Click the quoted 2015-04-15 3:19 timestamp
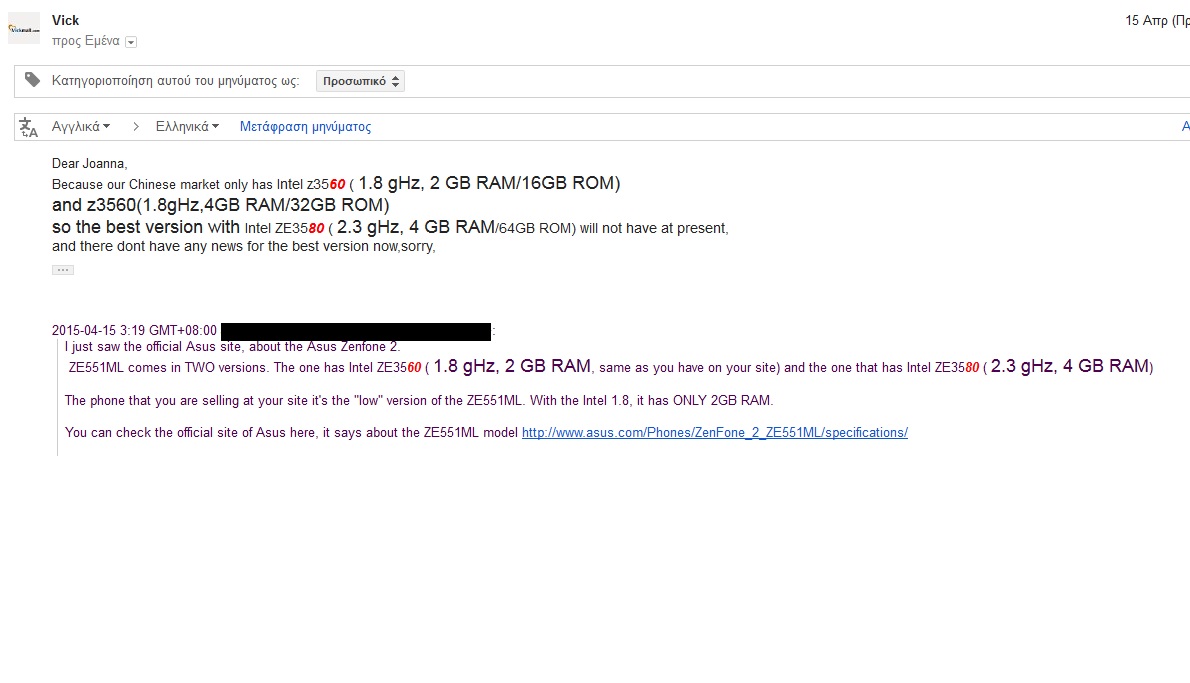Viewport: 1190px width, 683px height. pyautogui.click(x=134, y=331)
